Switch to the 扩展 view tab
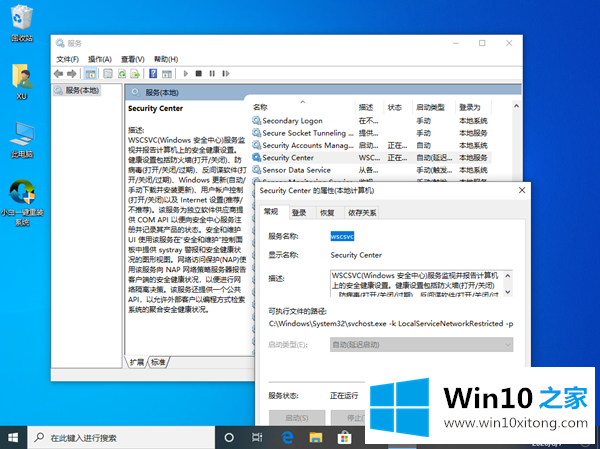600x449 pixels. tap(137, 362)
